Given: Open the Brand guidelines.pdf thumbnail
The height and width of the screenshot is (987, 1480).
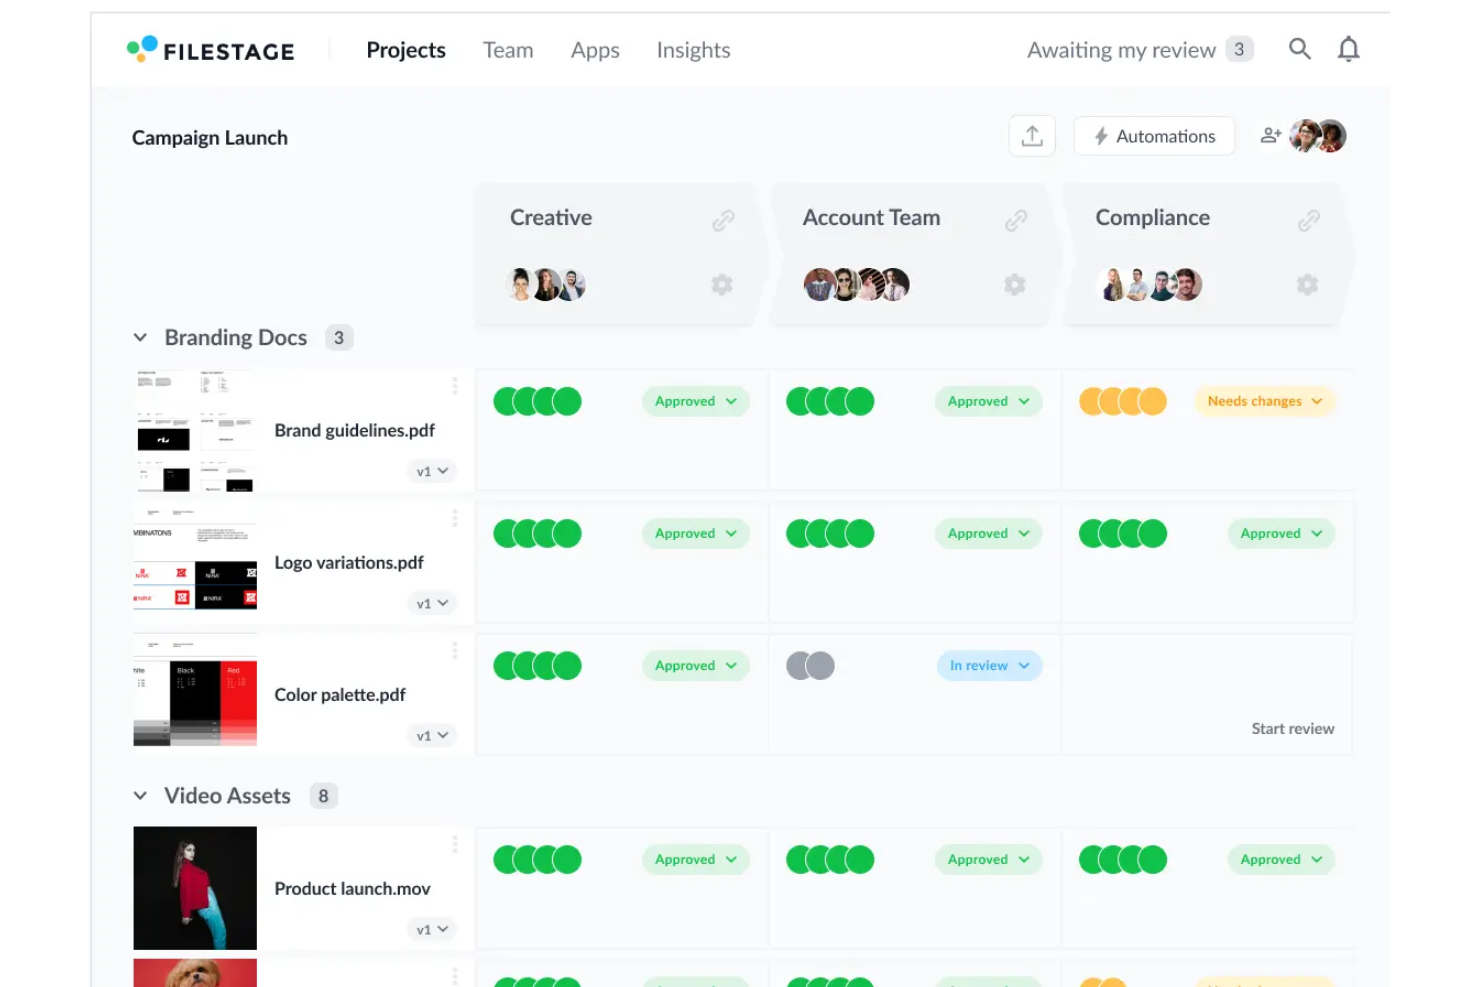Looking at the screenshot, I should click(195, 431).
